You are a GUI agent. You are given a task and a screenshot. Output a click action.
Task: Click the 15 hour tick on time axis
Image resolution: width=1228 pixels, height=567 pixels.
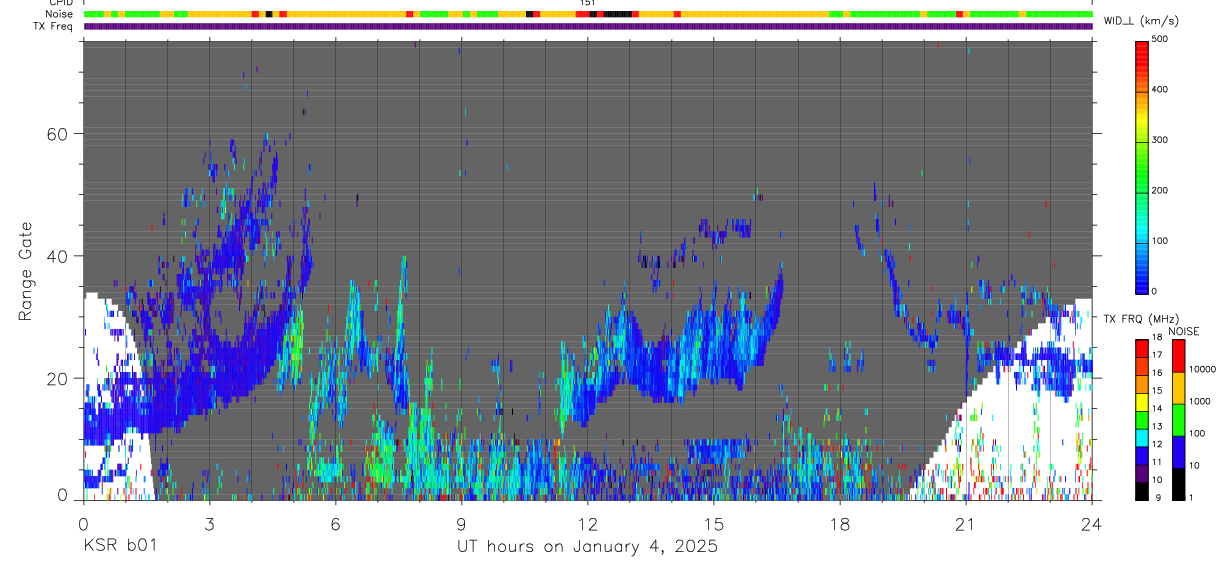click(714, 523)
